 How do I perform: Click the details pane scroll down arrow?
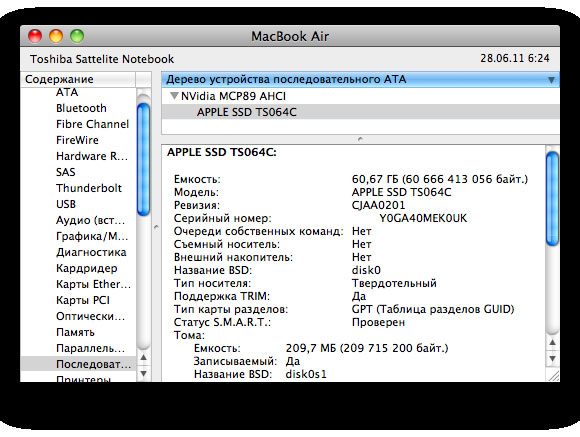552,359
